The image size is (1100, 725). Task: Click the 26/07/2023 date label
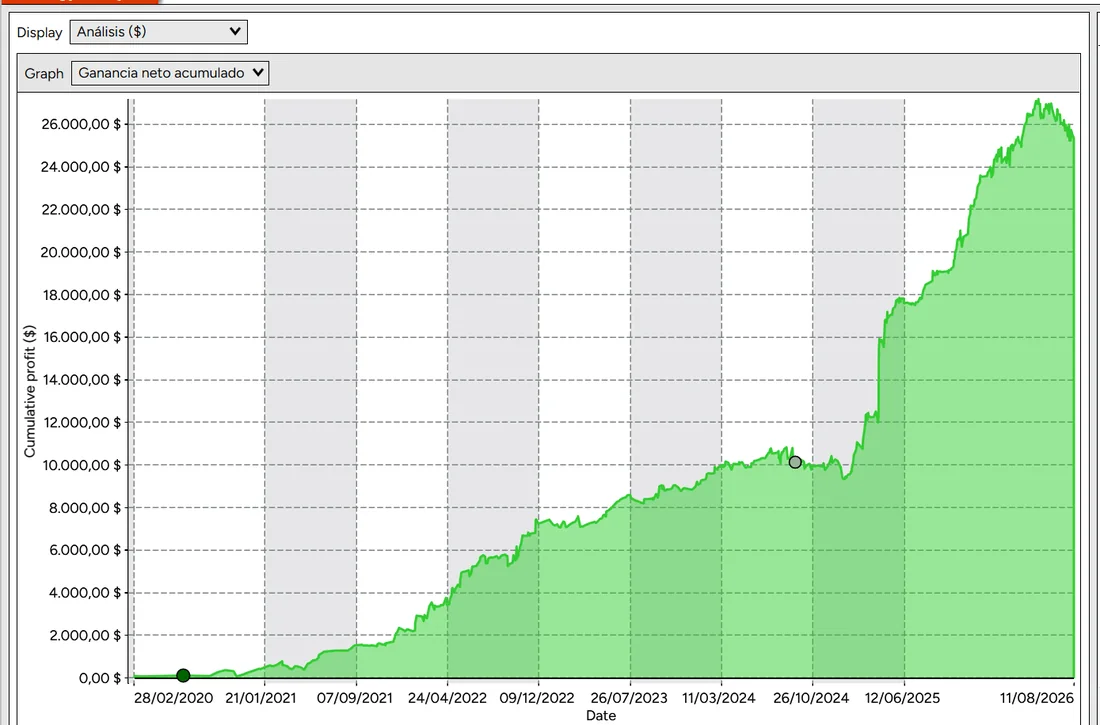[x=629, y=698]
